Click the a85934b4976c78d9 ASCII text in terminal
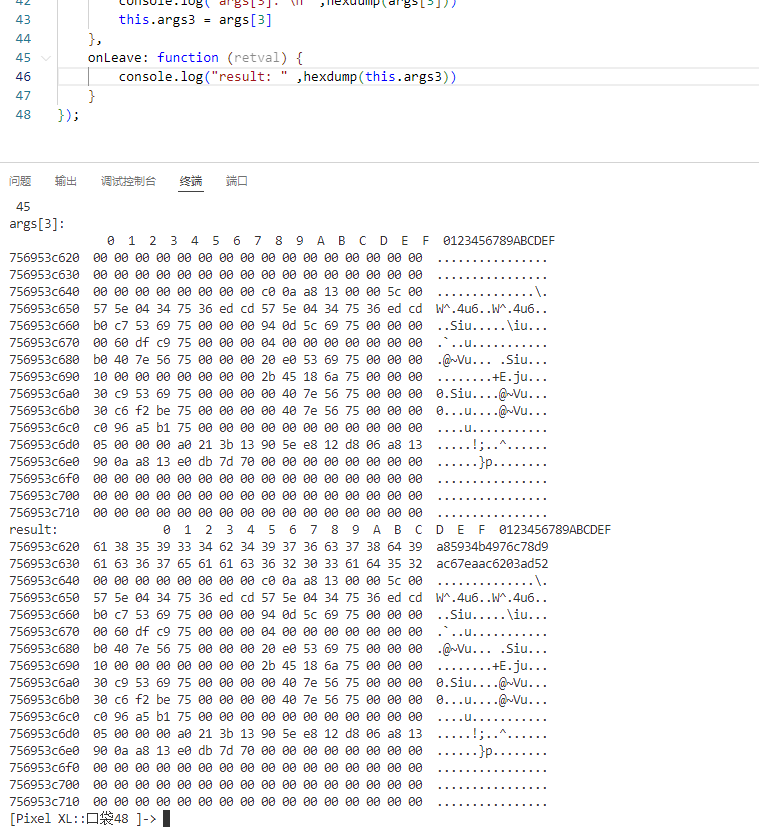The width and height of the screenshot is (759, 828). (x=492, y=547)
